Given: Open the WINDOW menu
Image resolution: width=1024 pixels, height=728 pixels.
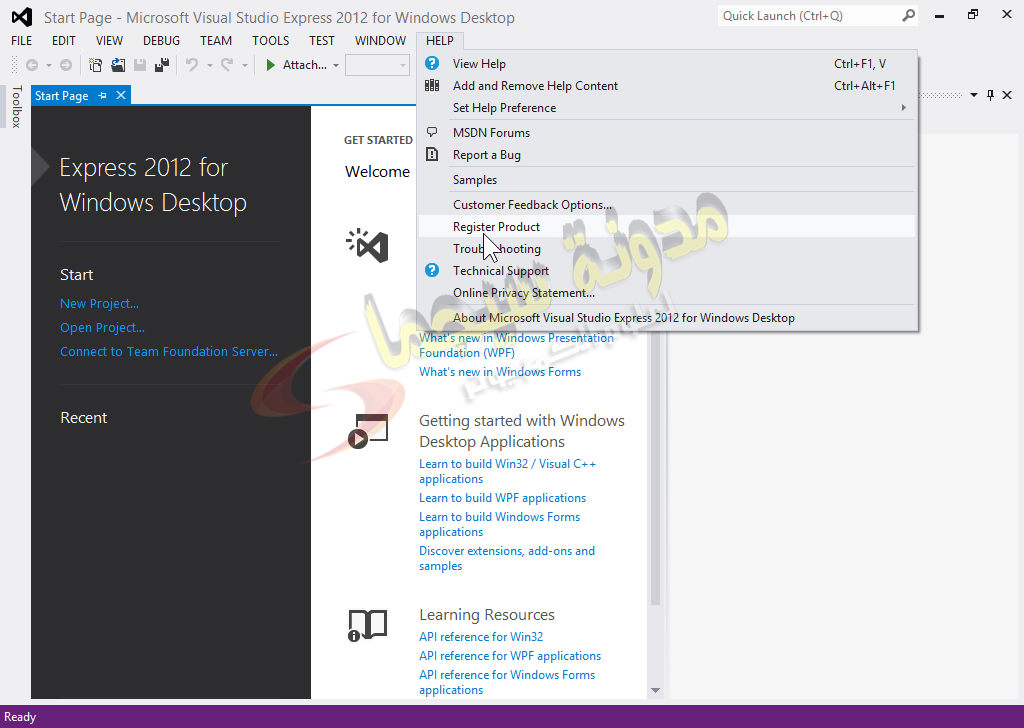Looking at the screenshot, I should point(380,40).
